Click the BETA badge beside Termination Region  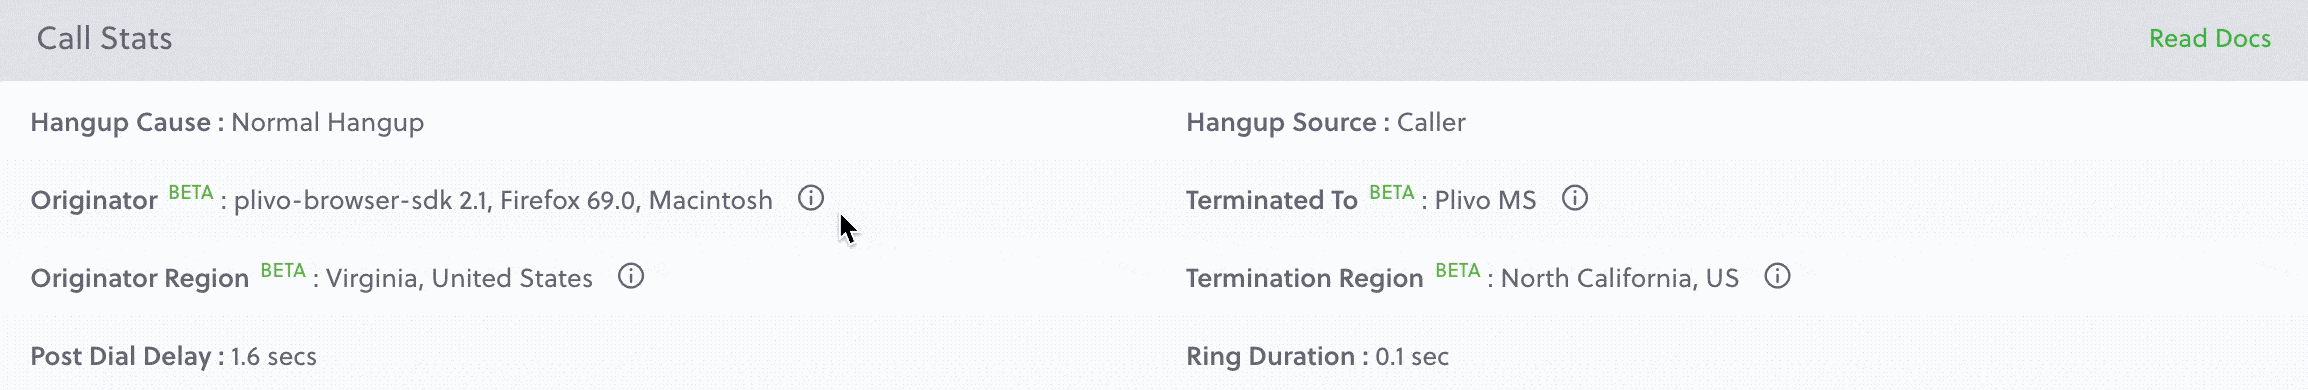(x=1458, y=271)
